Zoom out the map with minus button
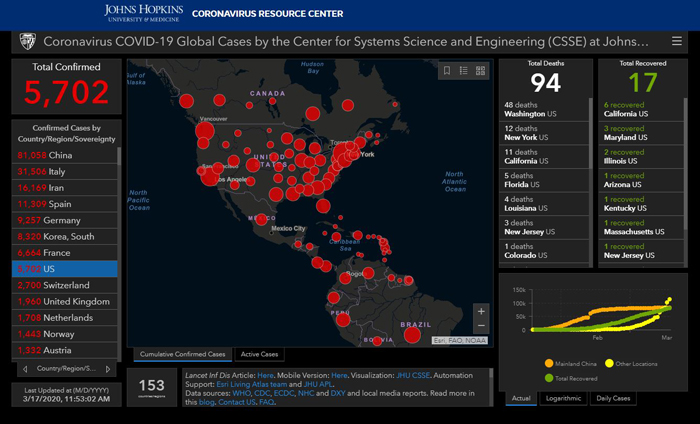This screenshot has width=700, height=424. [481, 326]
